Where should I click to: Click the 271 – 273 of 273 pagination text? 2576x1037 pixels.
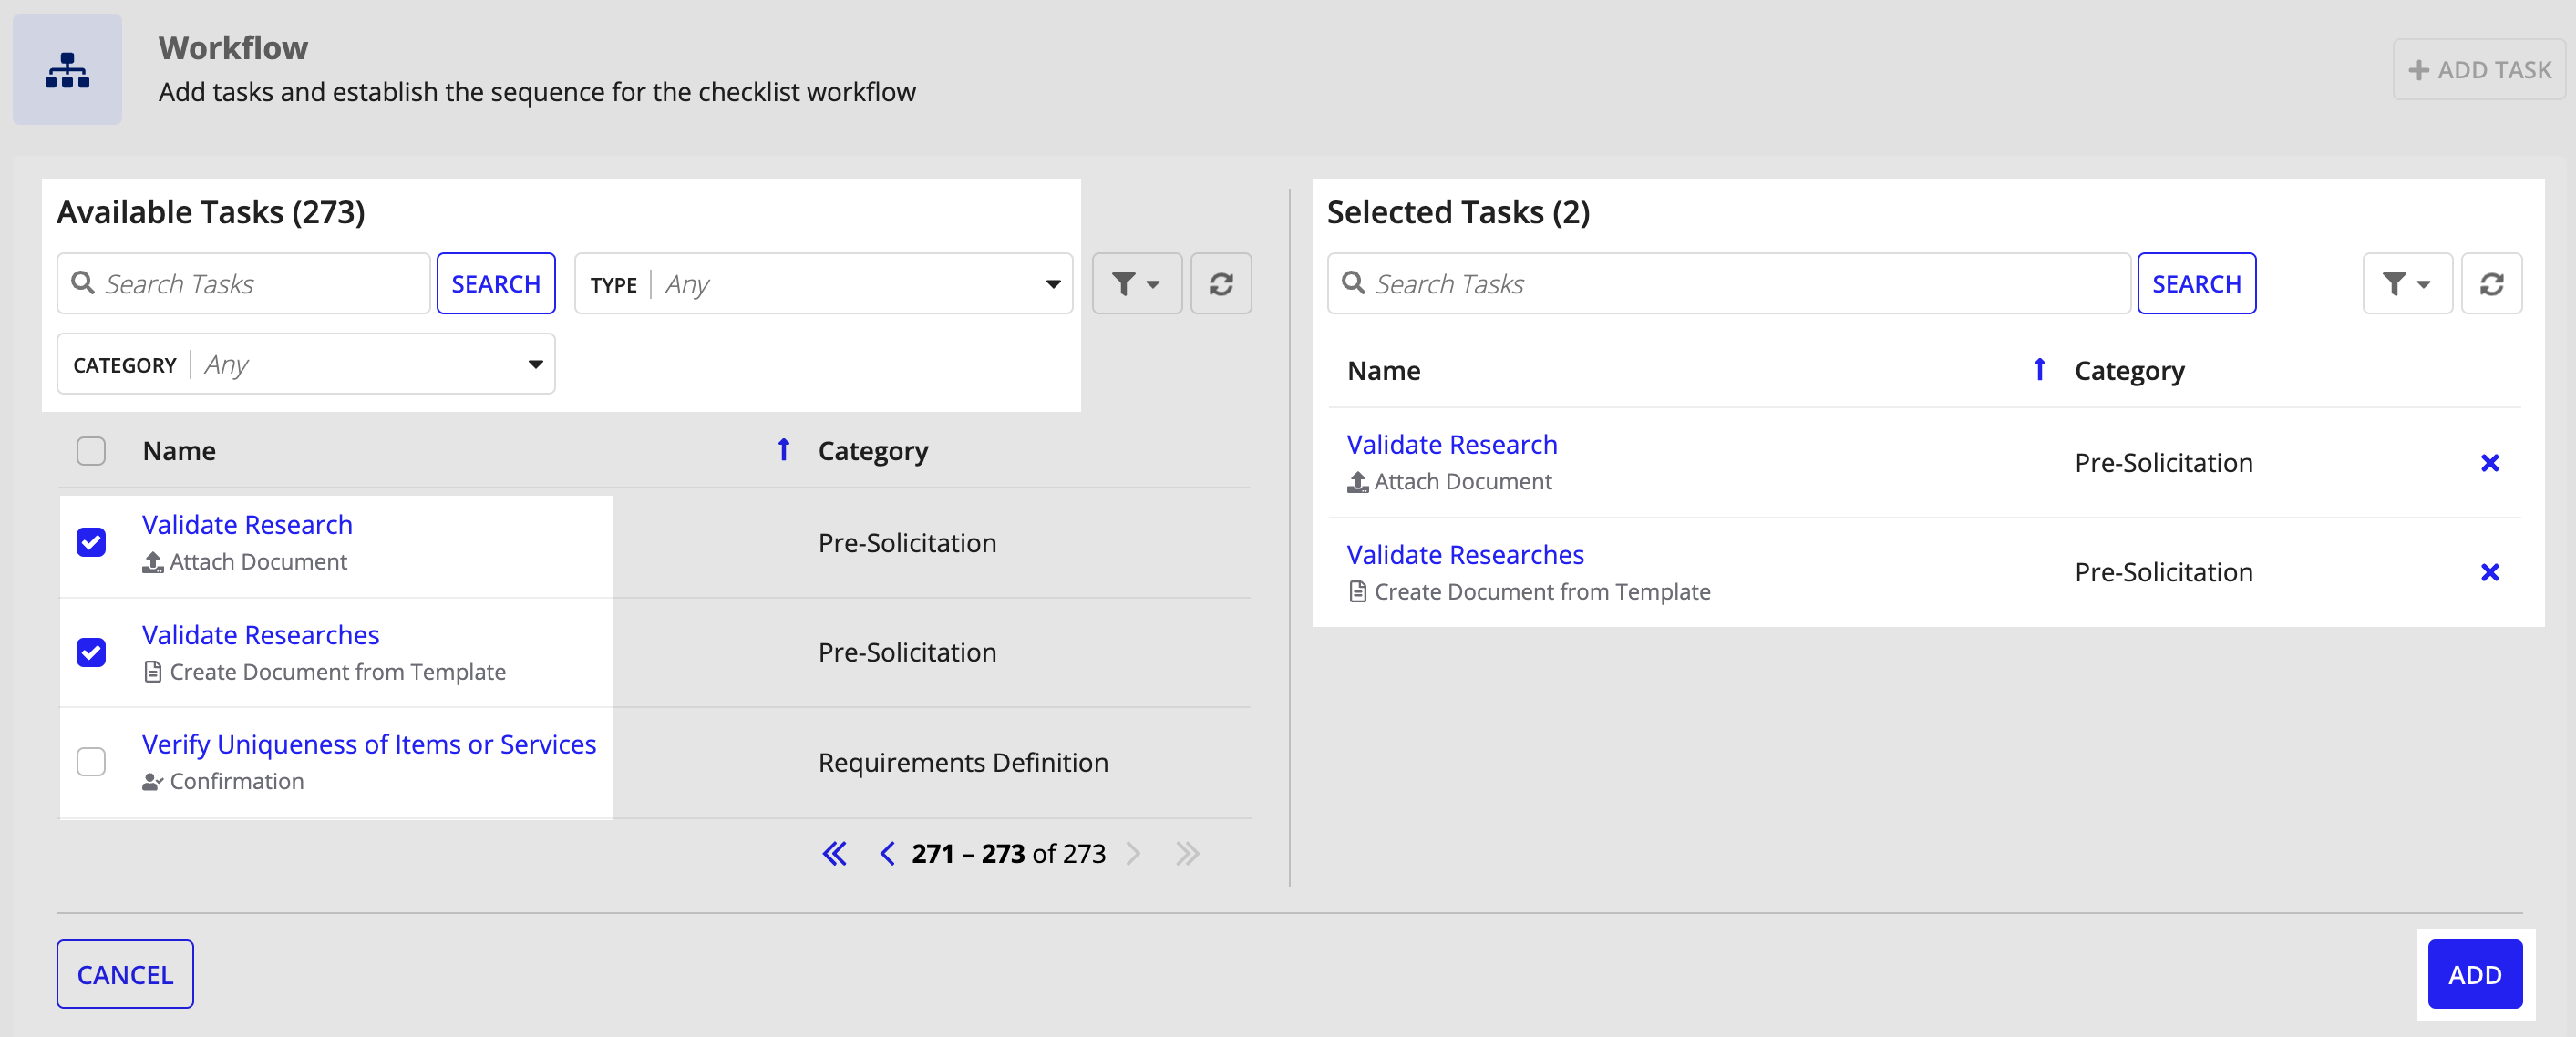click(x=1008, y=853)
